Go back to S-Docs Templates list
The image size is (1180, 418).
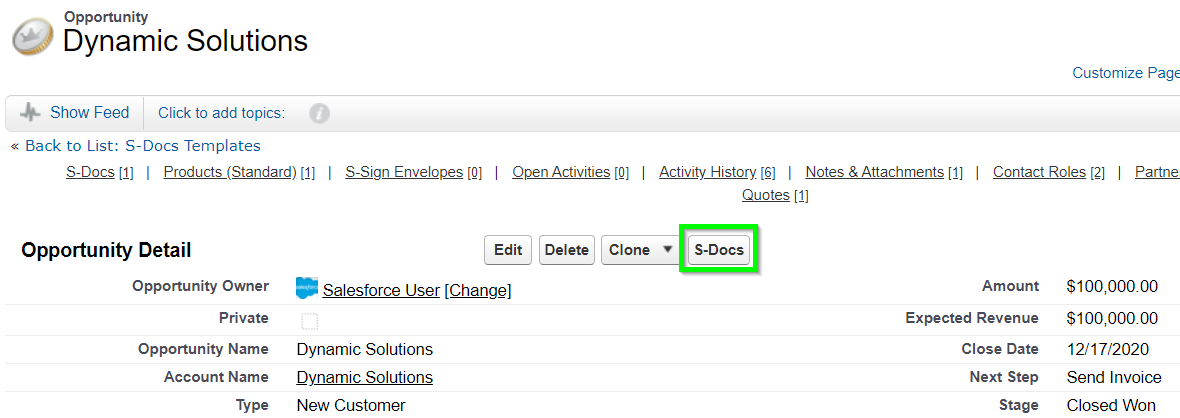[x=143, y=146]
